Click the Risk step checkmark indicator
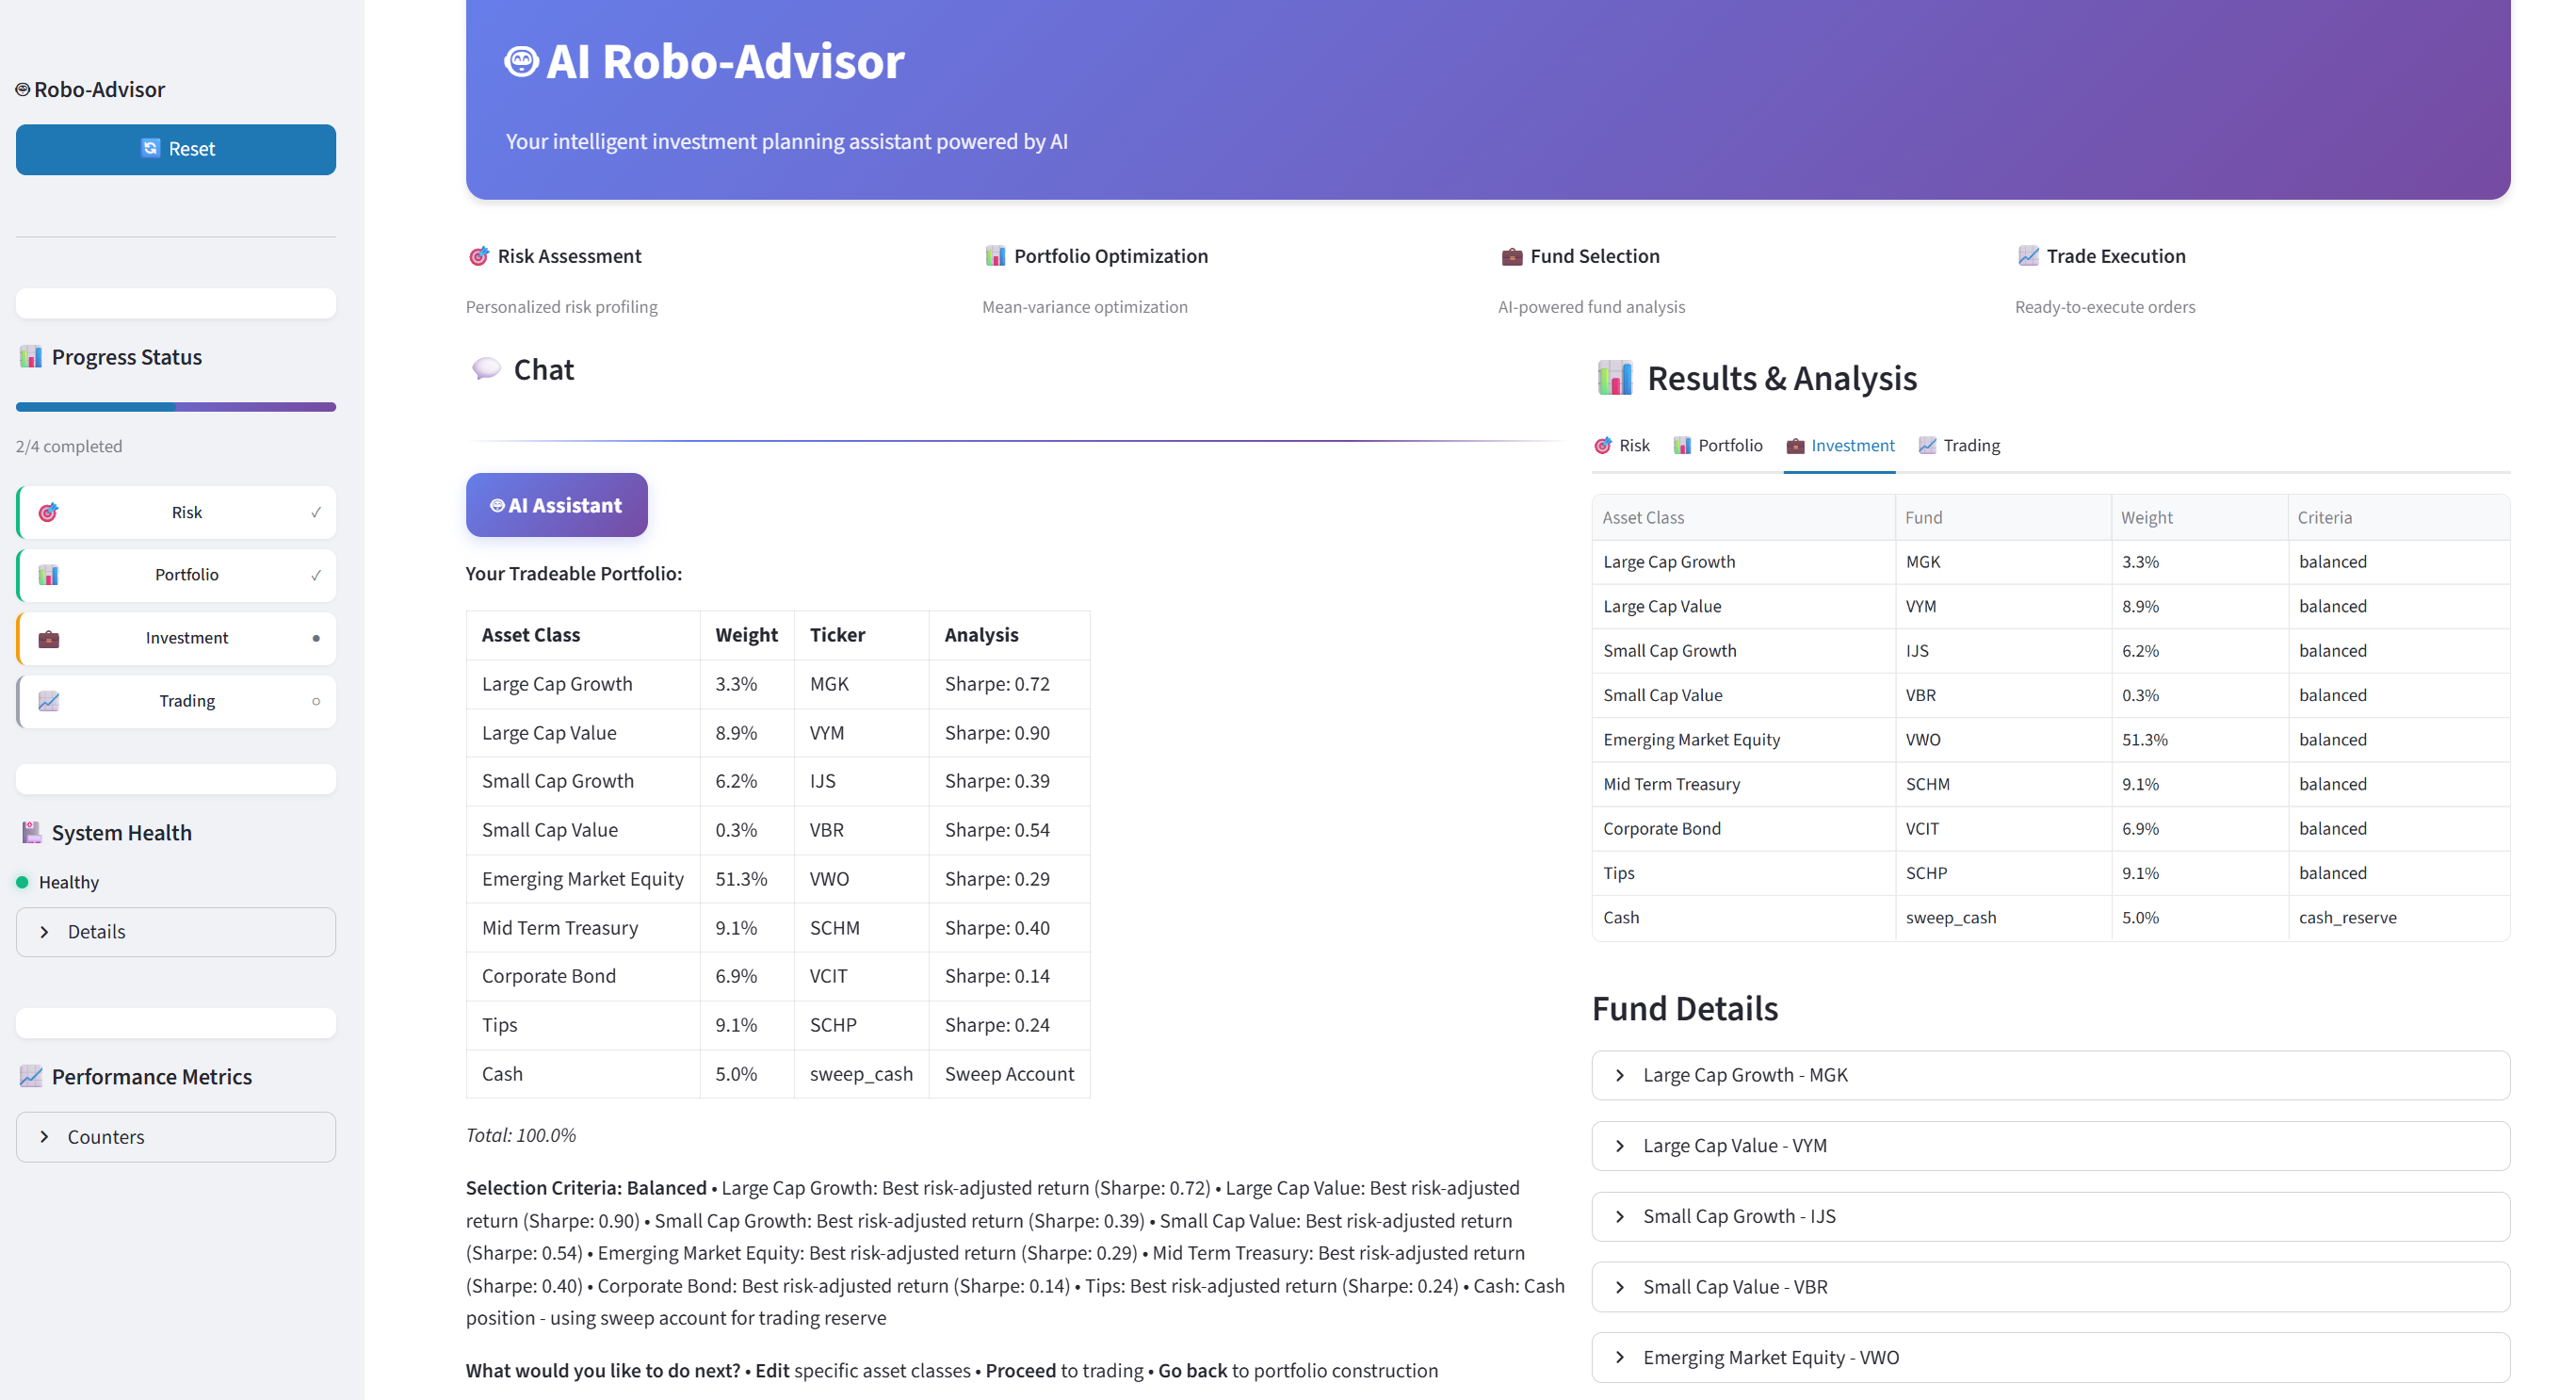The height and width of the screenshot is (1400, 2576). point(316,513)
